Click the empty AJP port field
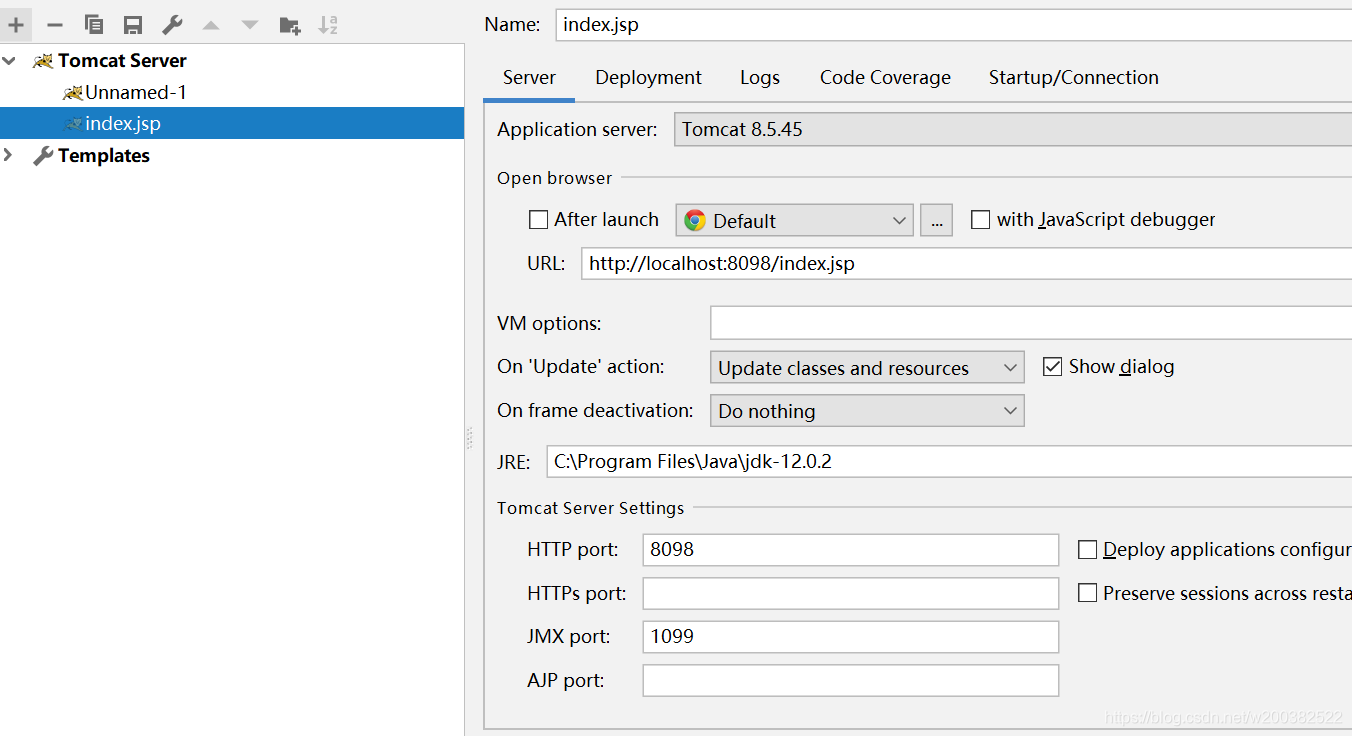1352x736 pixels. tap(850, 680)
